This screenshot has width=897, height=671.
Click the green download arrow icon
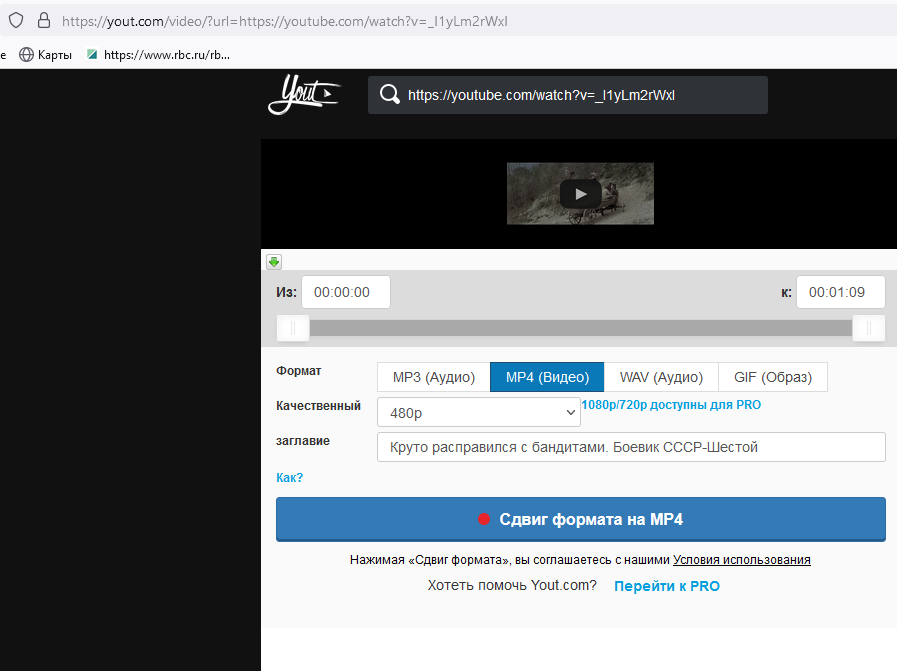pos(274,262)
